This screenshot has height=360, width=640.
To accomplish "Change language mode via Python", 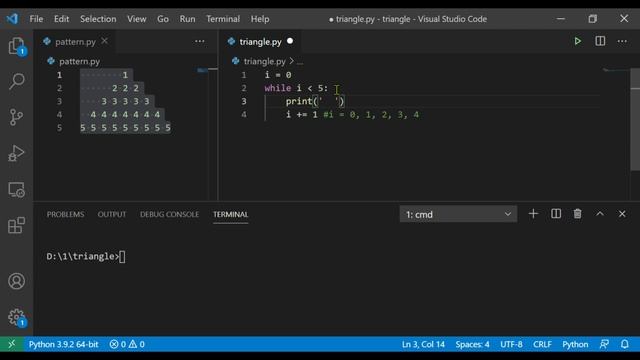I will pyautogui.click(x=575, y=344).
